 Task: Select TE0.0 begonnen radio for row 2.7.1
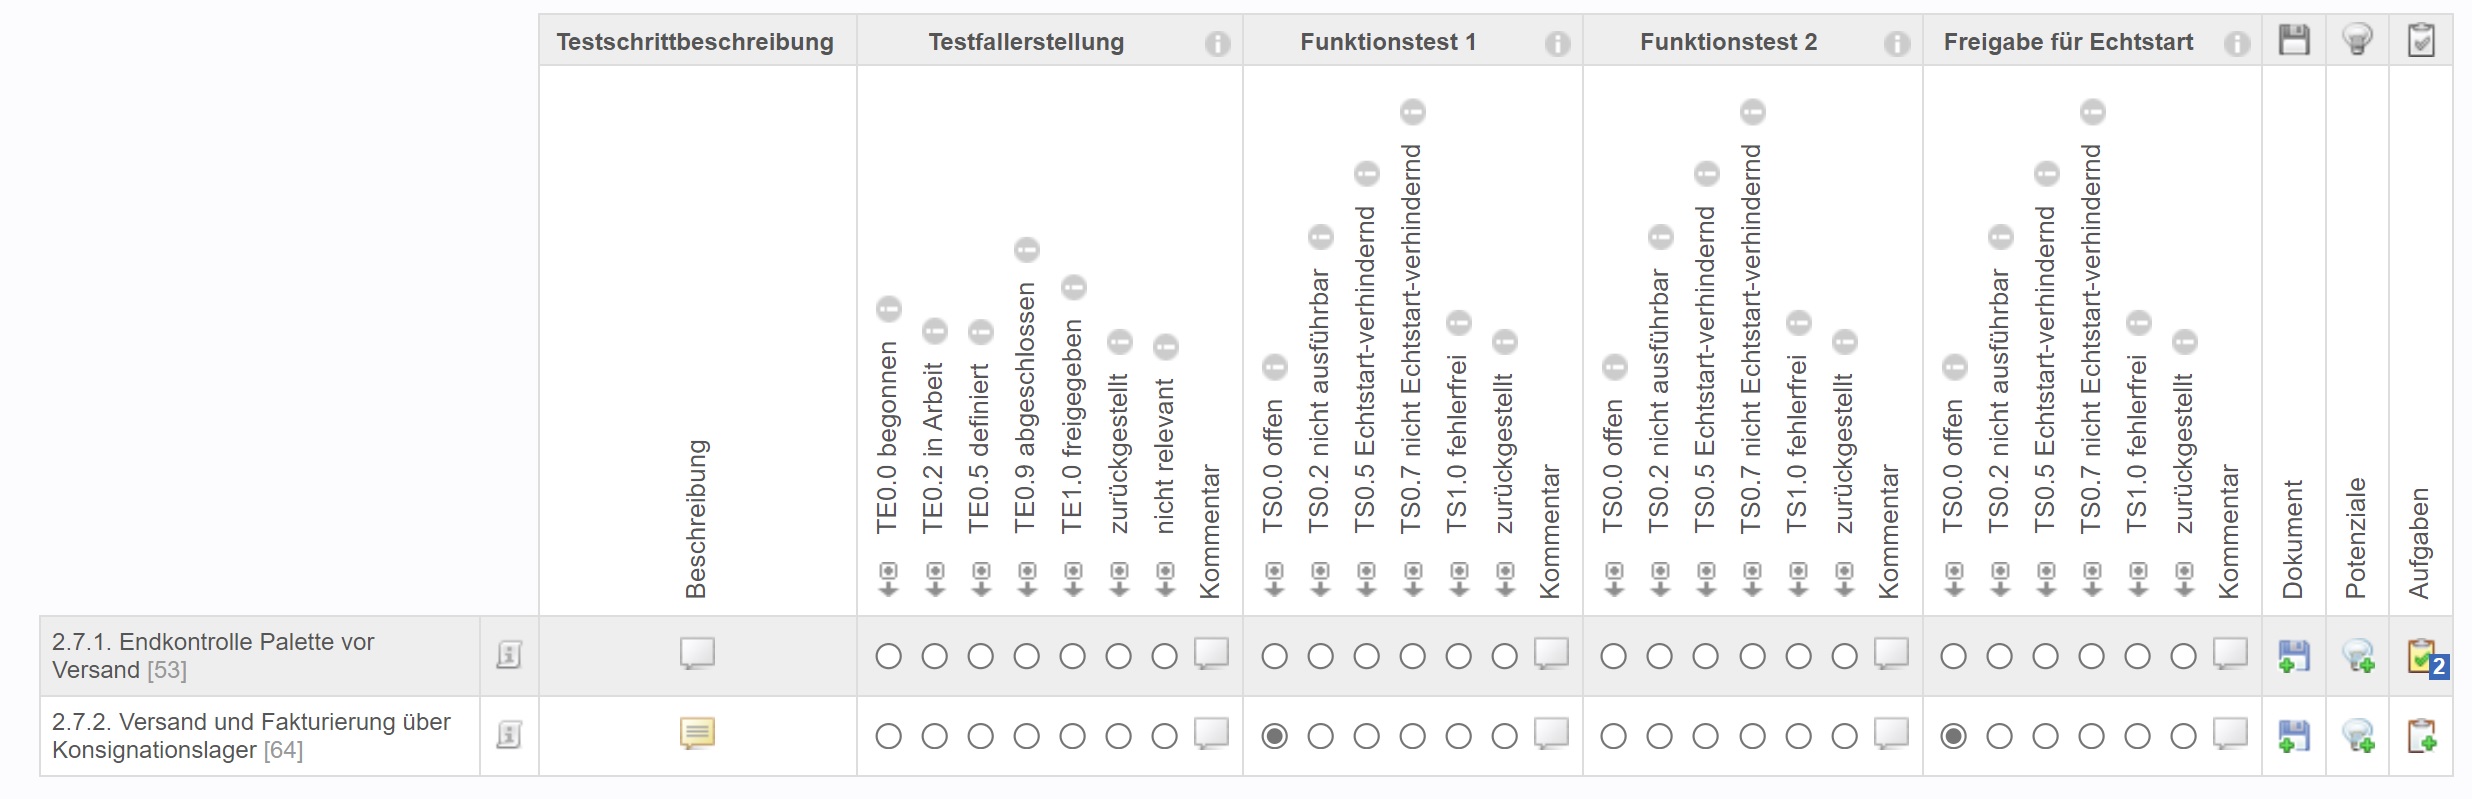(888, 656)
